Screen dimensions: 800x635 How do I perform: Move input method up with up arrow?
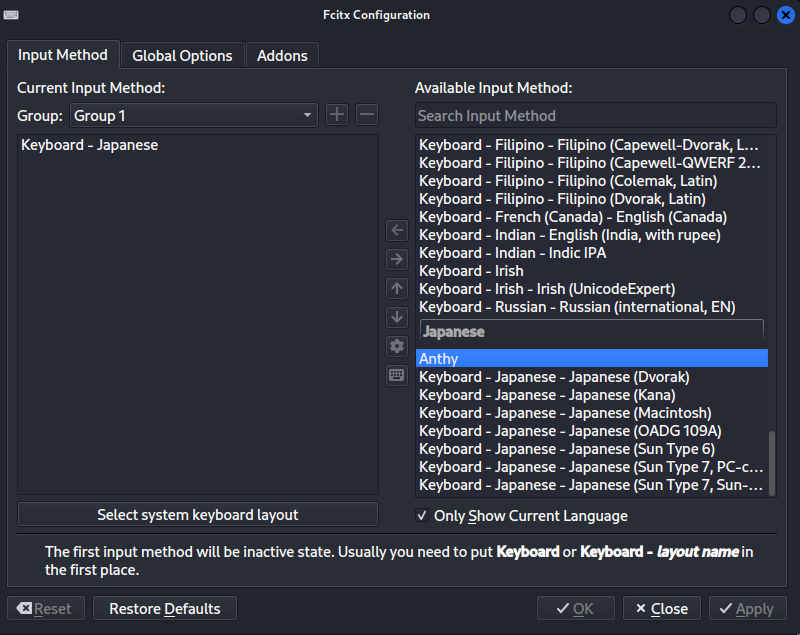pyautogui.click(x=397, y=289)
